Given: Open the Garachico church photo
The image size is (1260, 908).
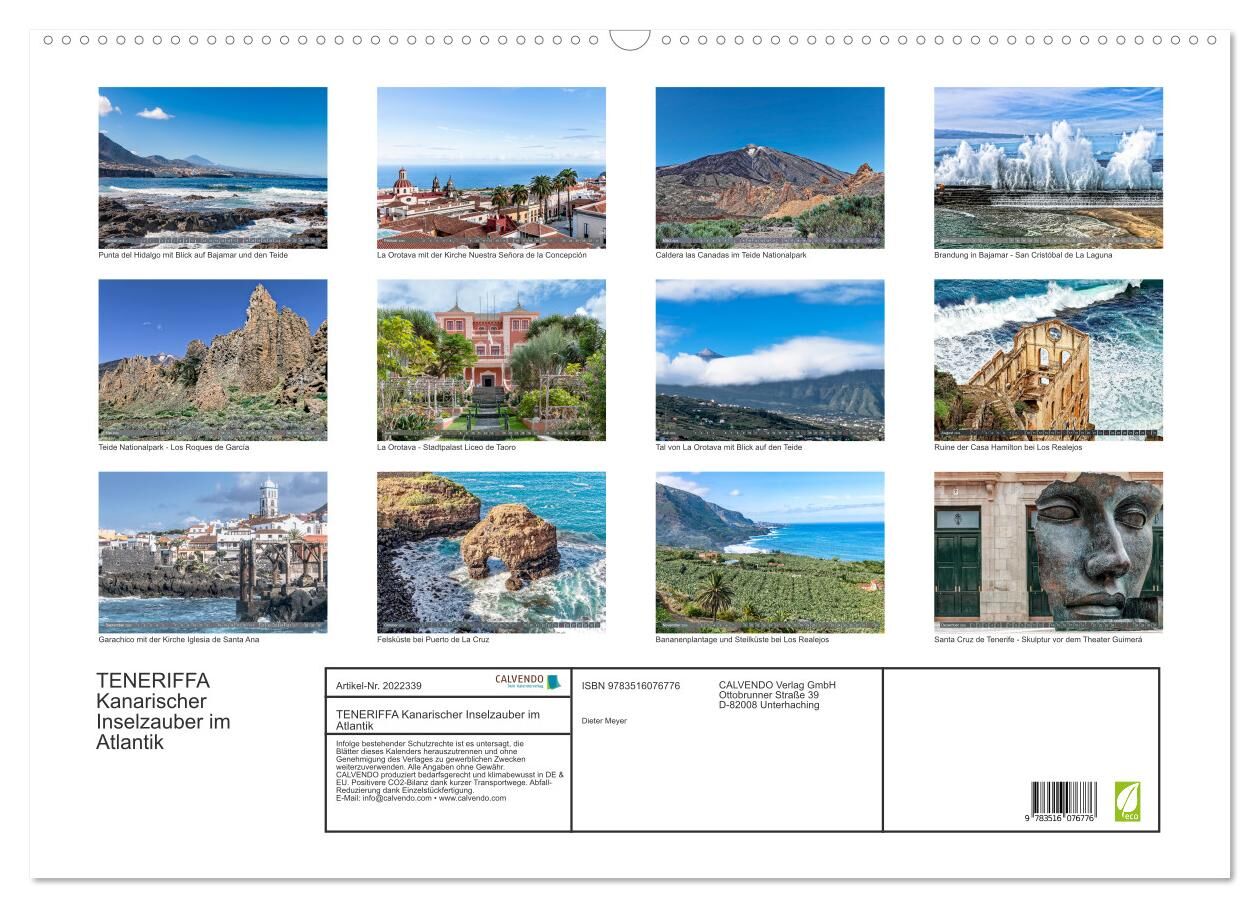Looking at the screenshot, I should point(213,552).
